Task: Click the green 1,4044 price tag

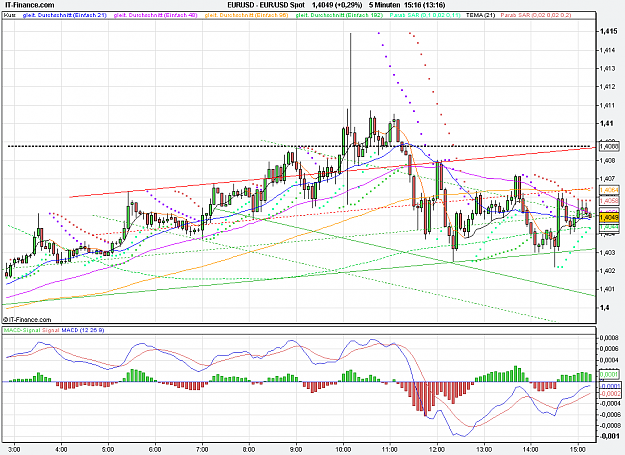Action: tap(609, 226)
